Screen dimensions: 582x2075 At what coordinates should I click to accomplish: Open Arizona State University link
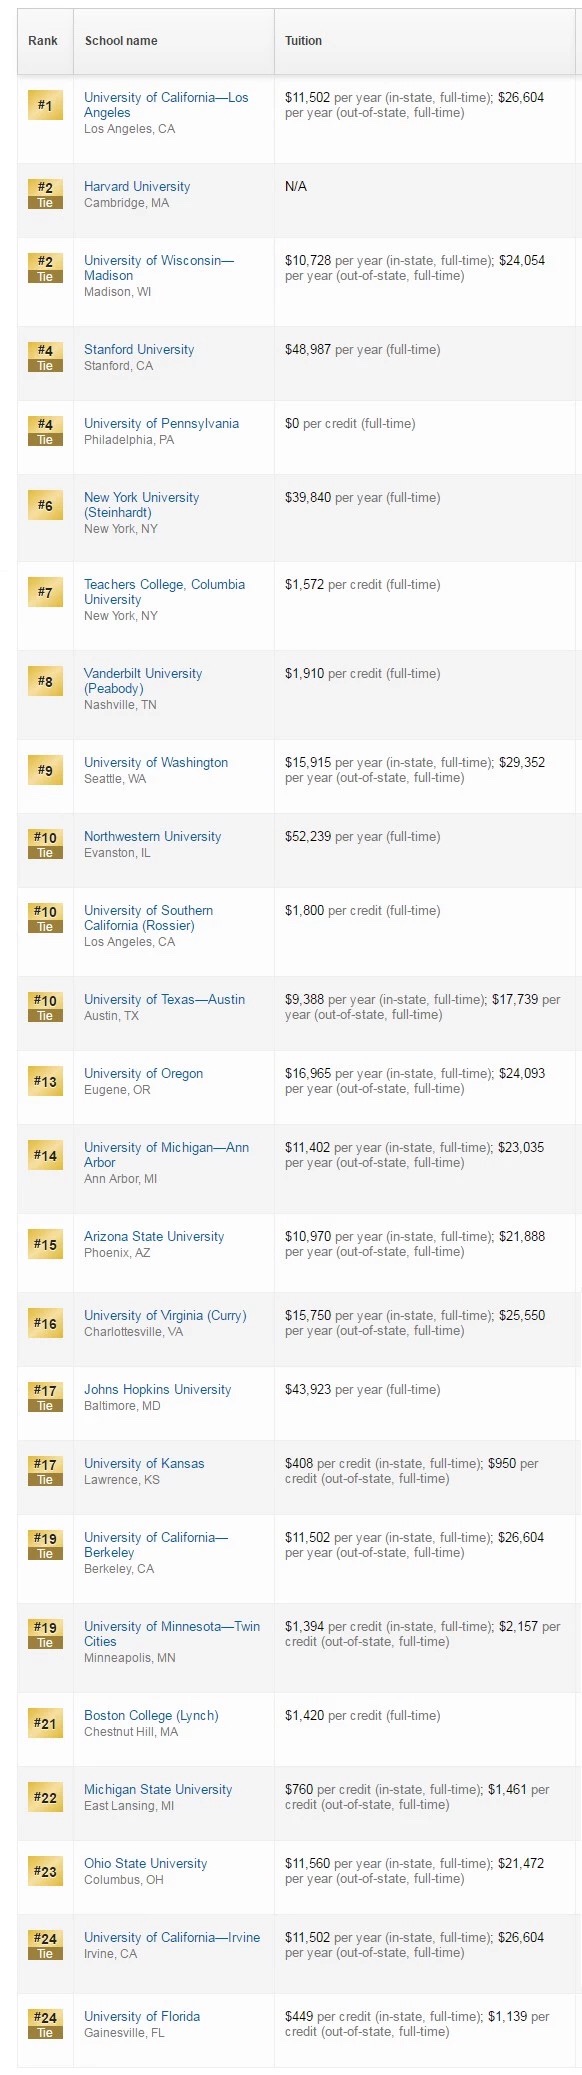tap(154, 1236)
